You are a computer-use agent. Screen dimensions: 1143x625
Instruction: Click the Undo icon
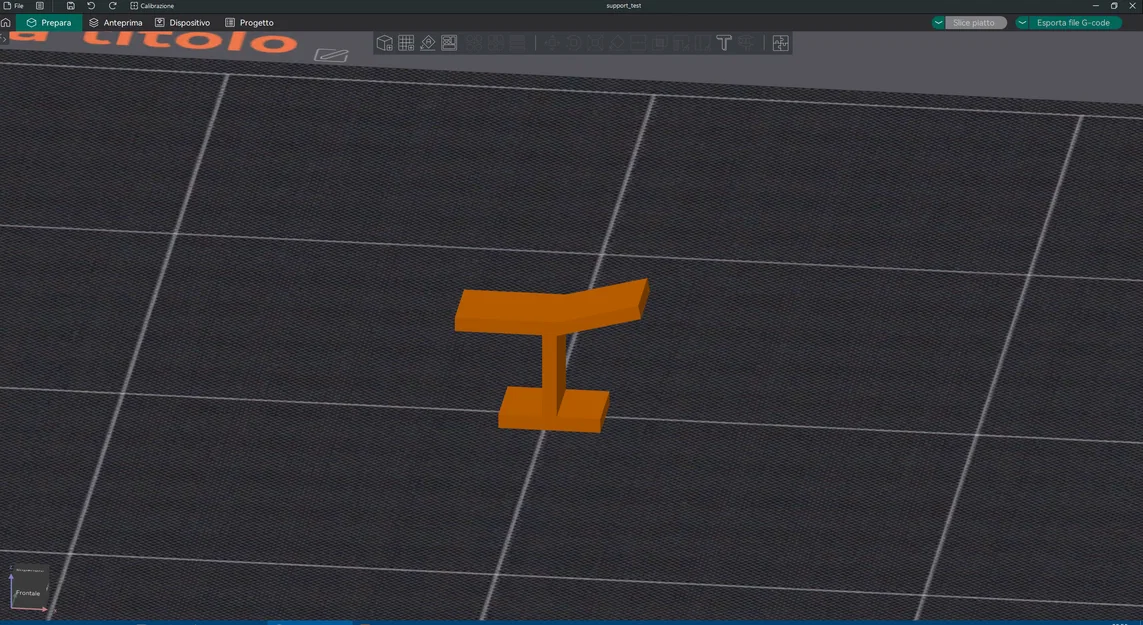(x=91, y=5)
